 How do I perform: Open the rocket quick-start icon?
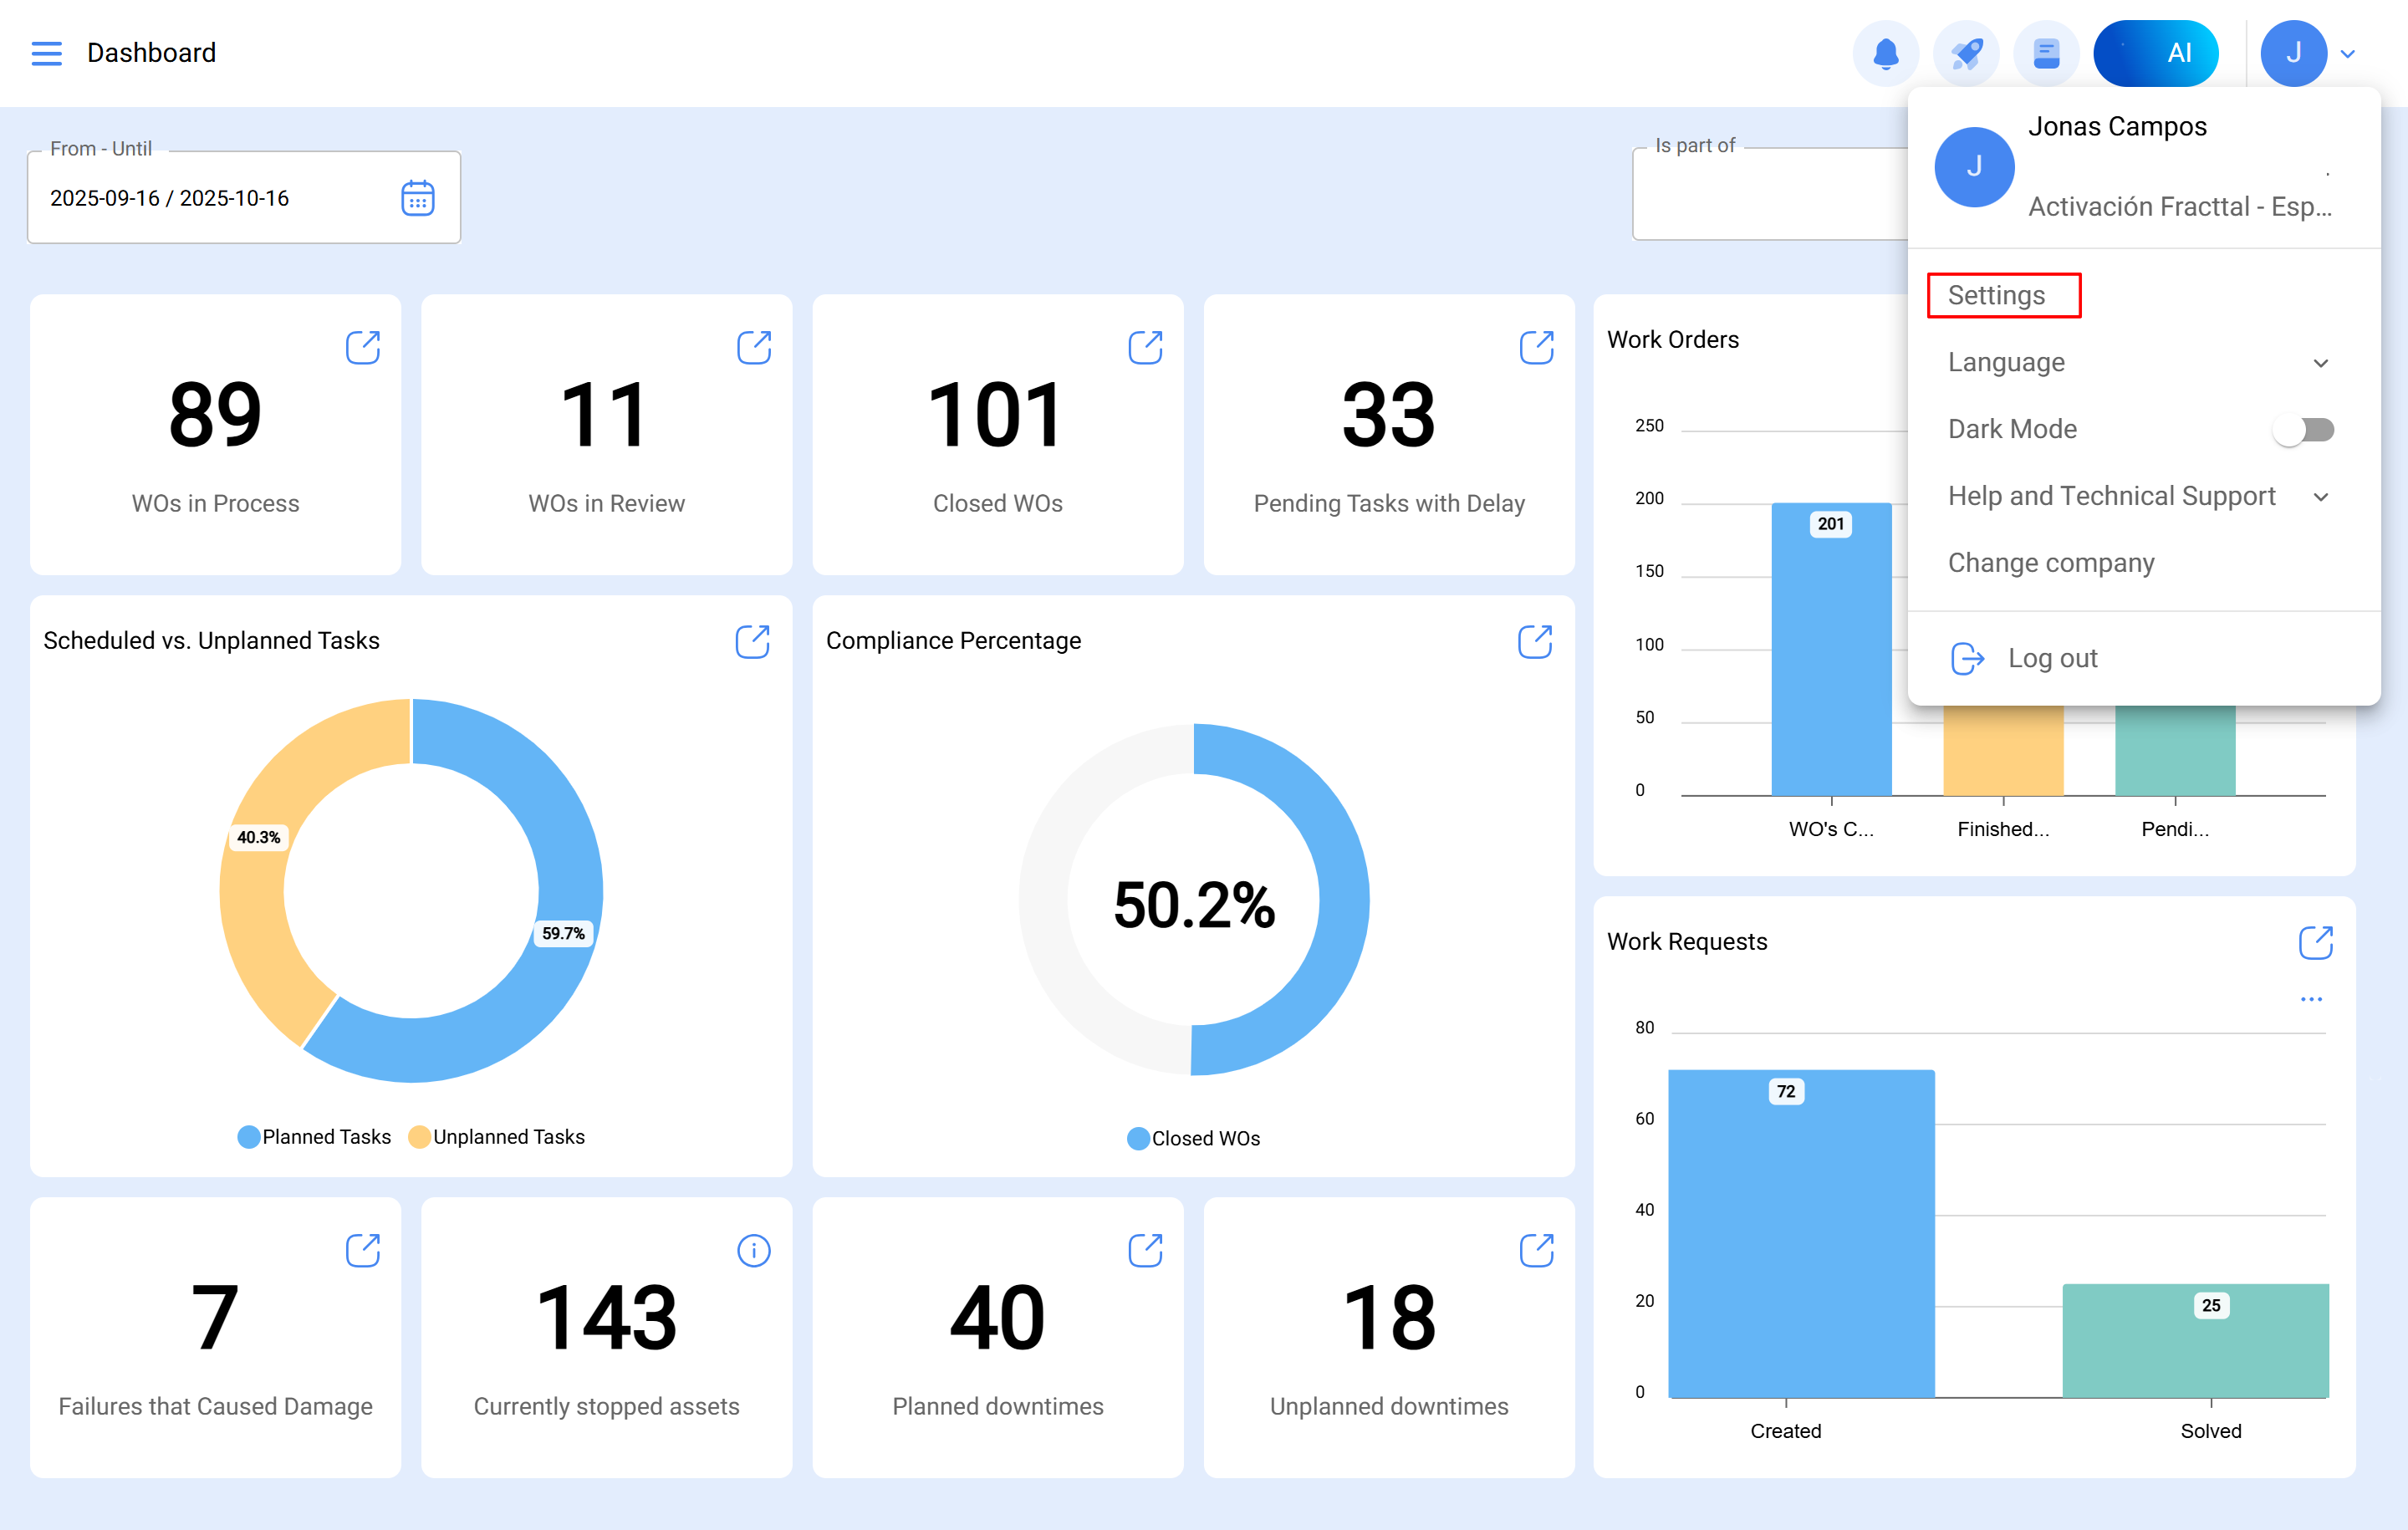pos(1965,53)
